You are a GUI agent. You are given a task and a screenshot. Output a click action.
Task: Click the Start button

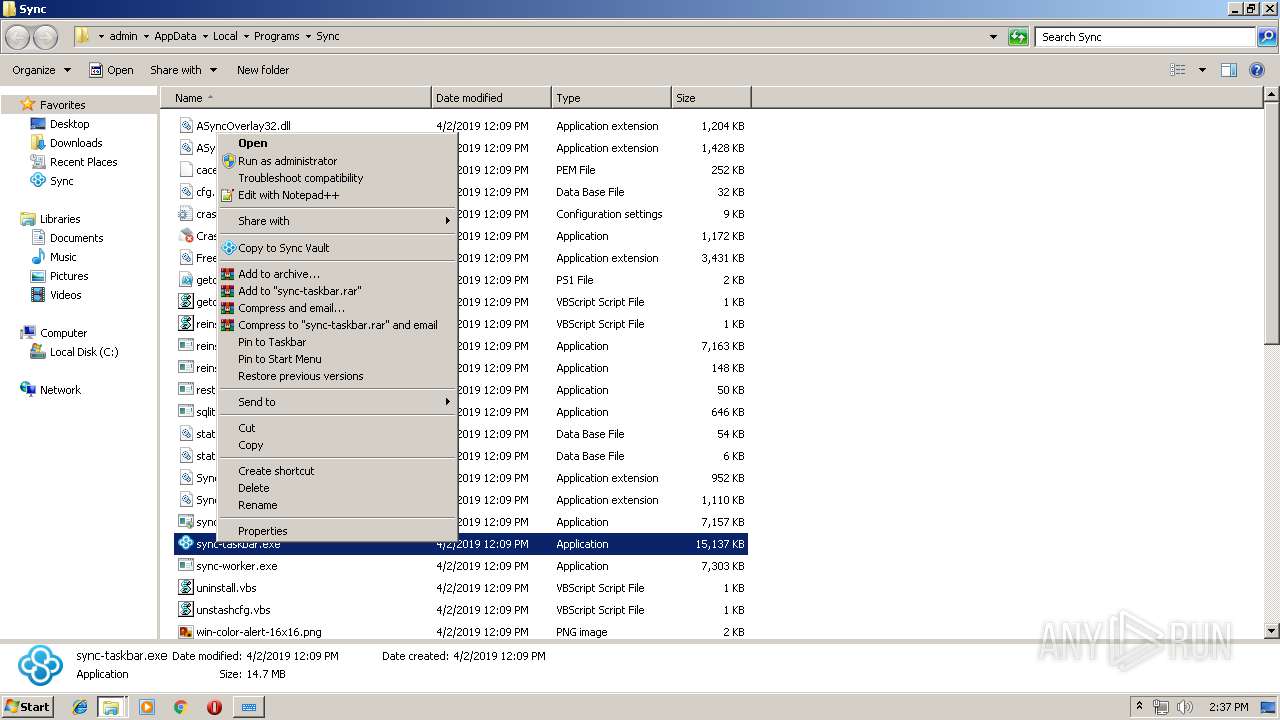coord(28,707)
